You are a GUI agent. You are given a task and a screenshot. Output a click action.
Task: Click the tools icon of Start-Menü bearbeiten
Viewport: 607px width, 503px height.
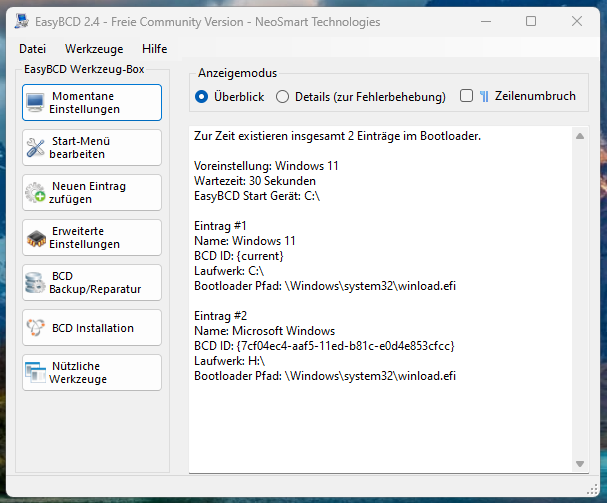pyautogui.click(x=35, y=148)
